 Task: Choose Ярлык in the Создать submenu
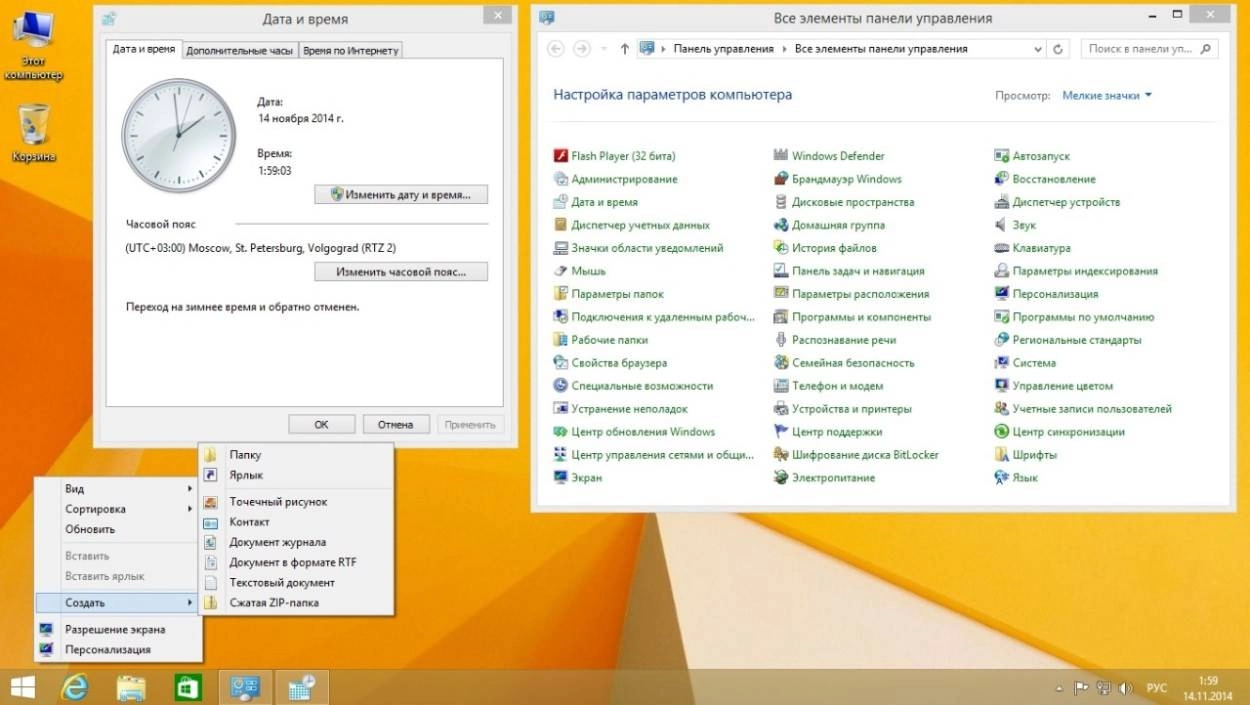click(296, 475)
